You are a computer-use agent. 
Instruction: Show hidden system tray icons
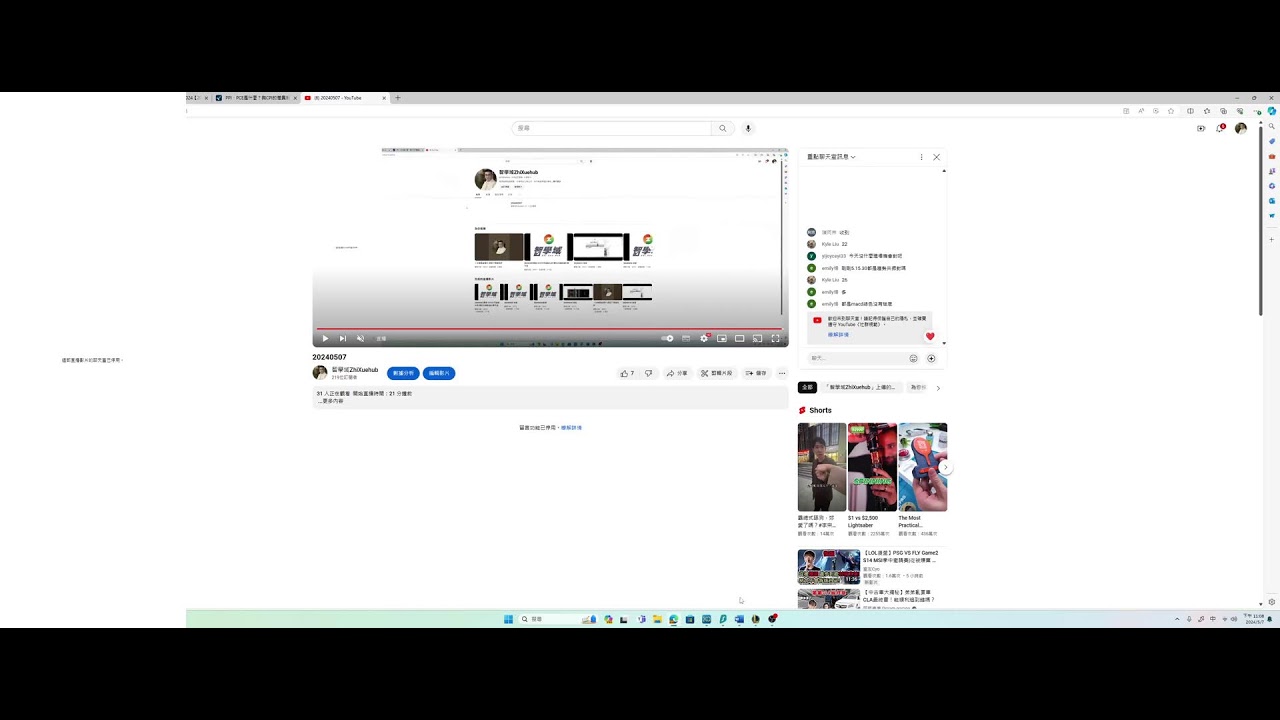pyautogui.click(x=1177, y=619)
